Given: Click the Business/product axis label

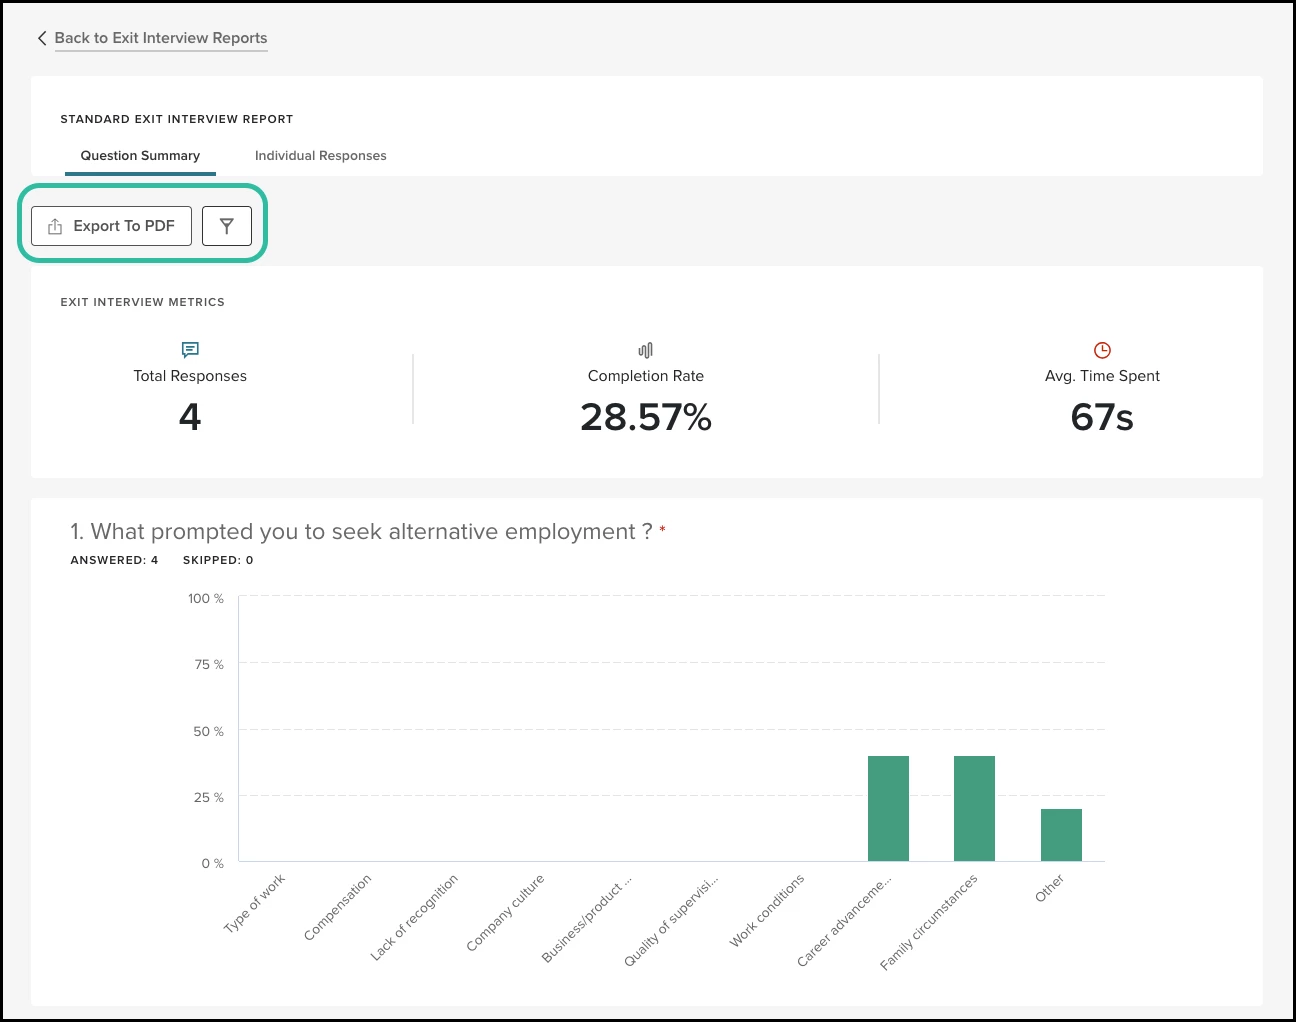Looking at the screenshot, I should 586,918.
